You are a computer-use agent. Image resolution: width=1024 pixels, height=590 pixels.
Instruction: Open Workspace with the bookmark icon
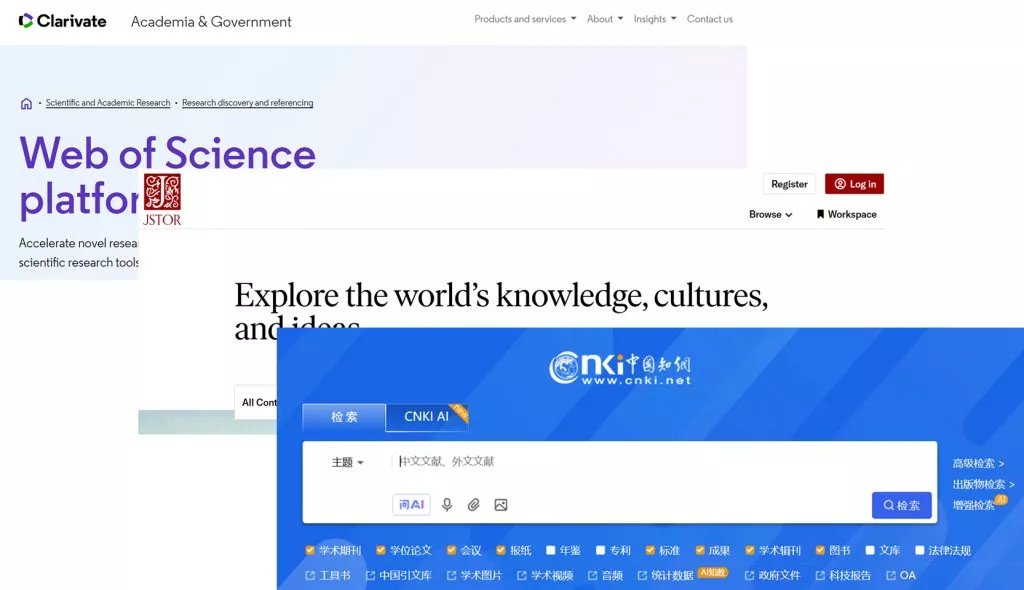(847, 214)
